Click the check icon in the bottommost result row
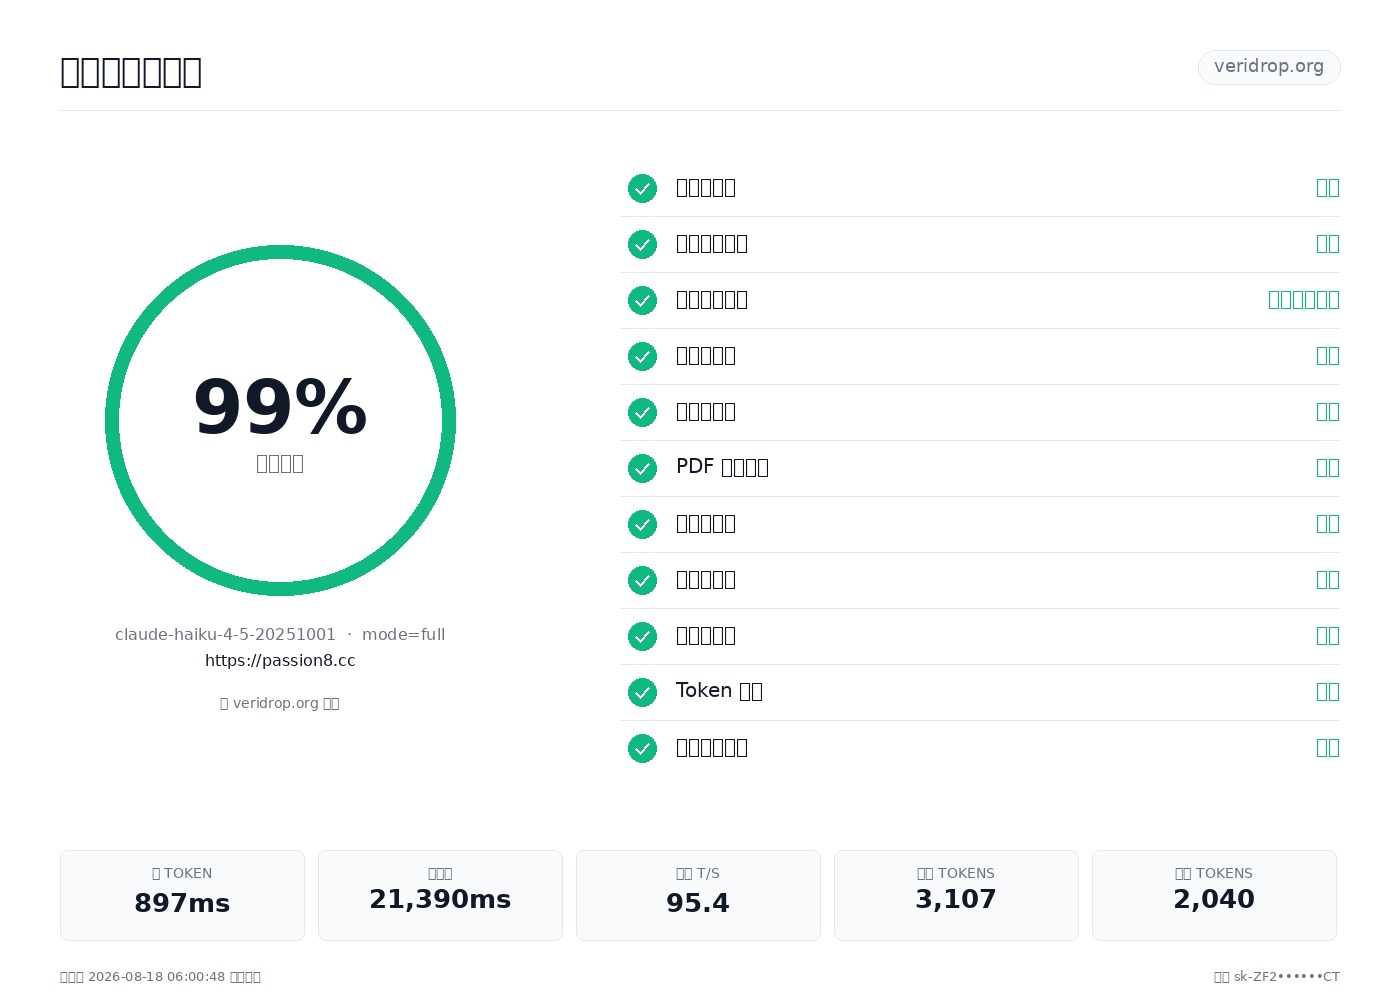This screenshot has width=1400, height=1000. pos(642,748)
